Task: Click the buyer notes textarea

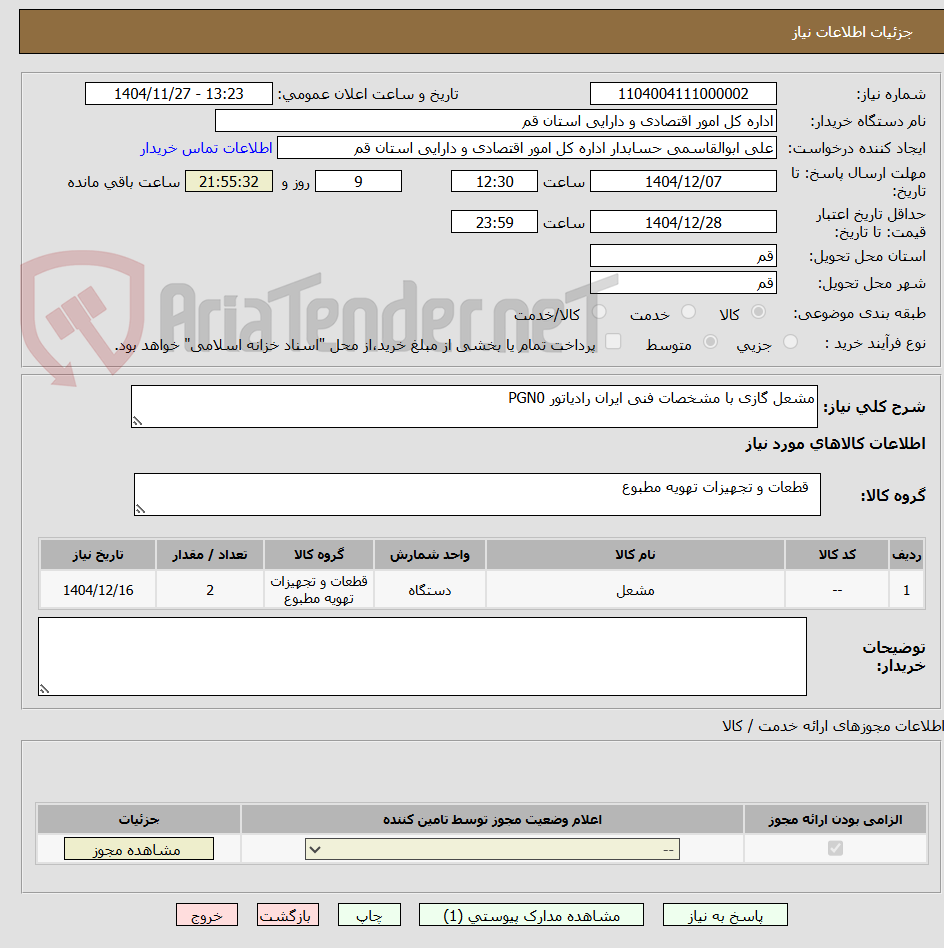Action: click(422, 656)
